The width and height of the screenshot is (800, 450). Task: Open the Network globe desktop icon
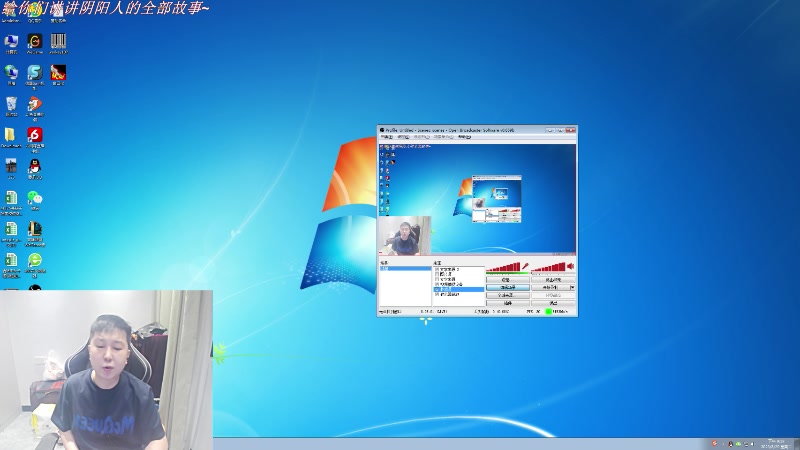[x=11, y=73]
